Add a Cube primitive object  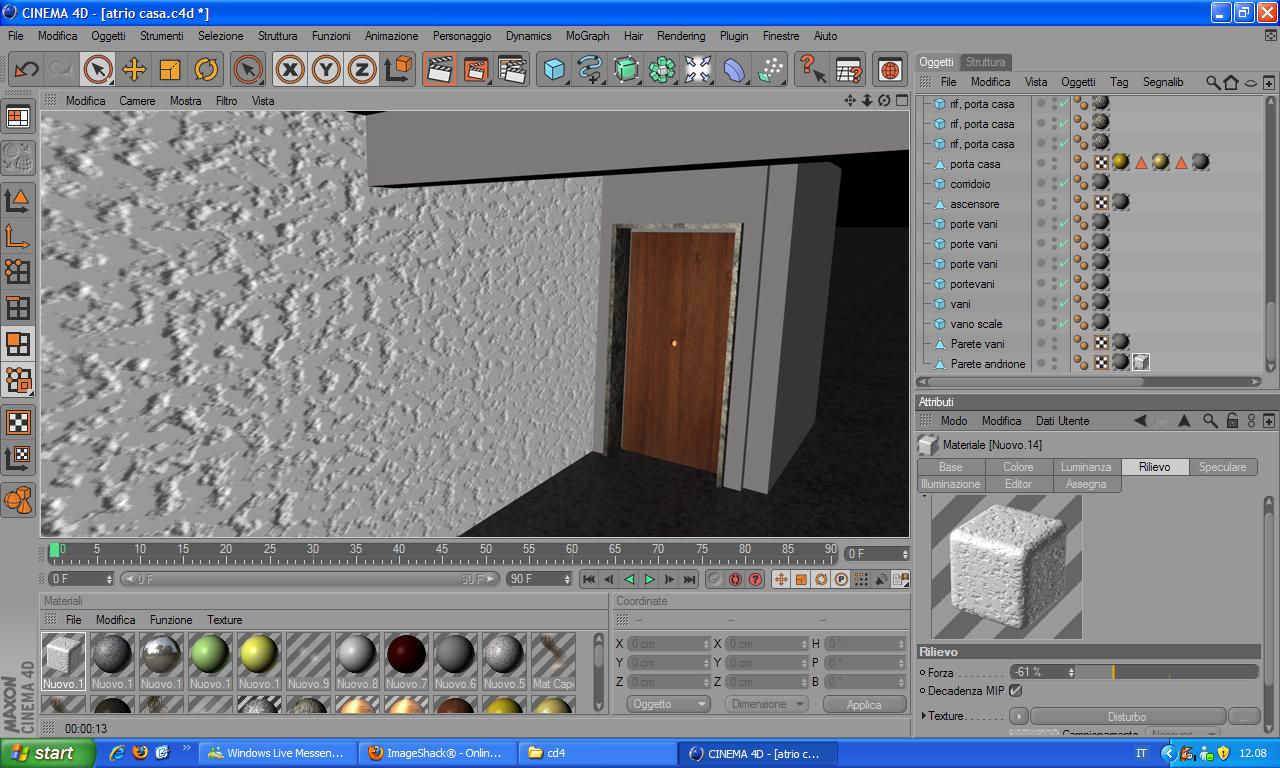point(554,69)
